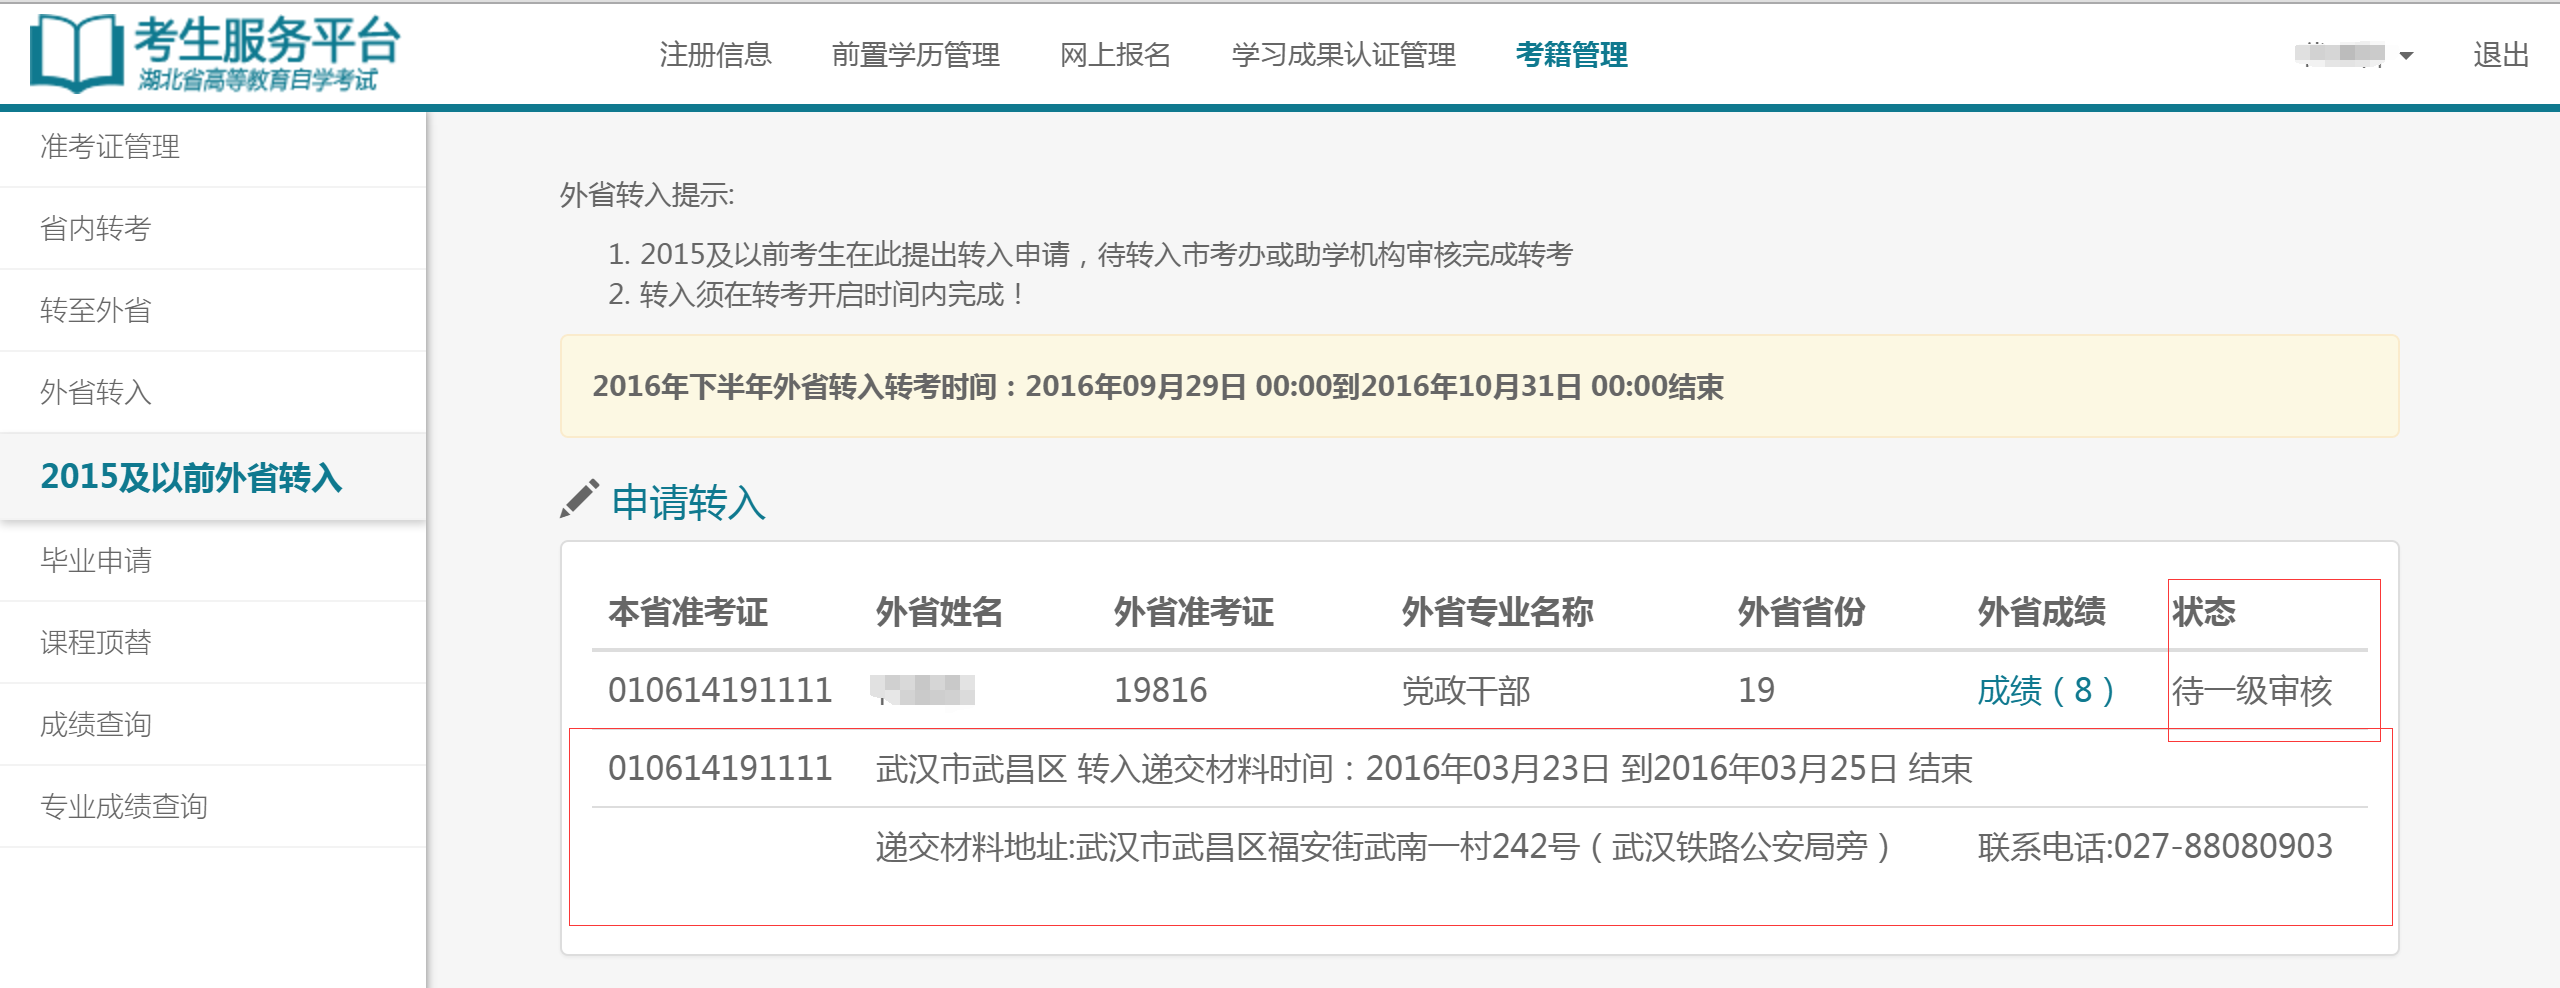Open 网上报名 in top navigation
This screenshot has height=988, width=2560.
coord(1115,55)
